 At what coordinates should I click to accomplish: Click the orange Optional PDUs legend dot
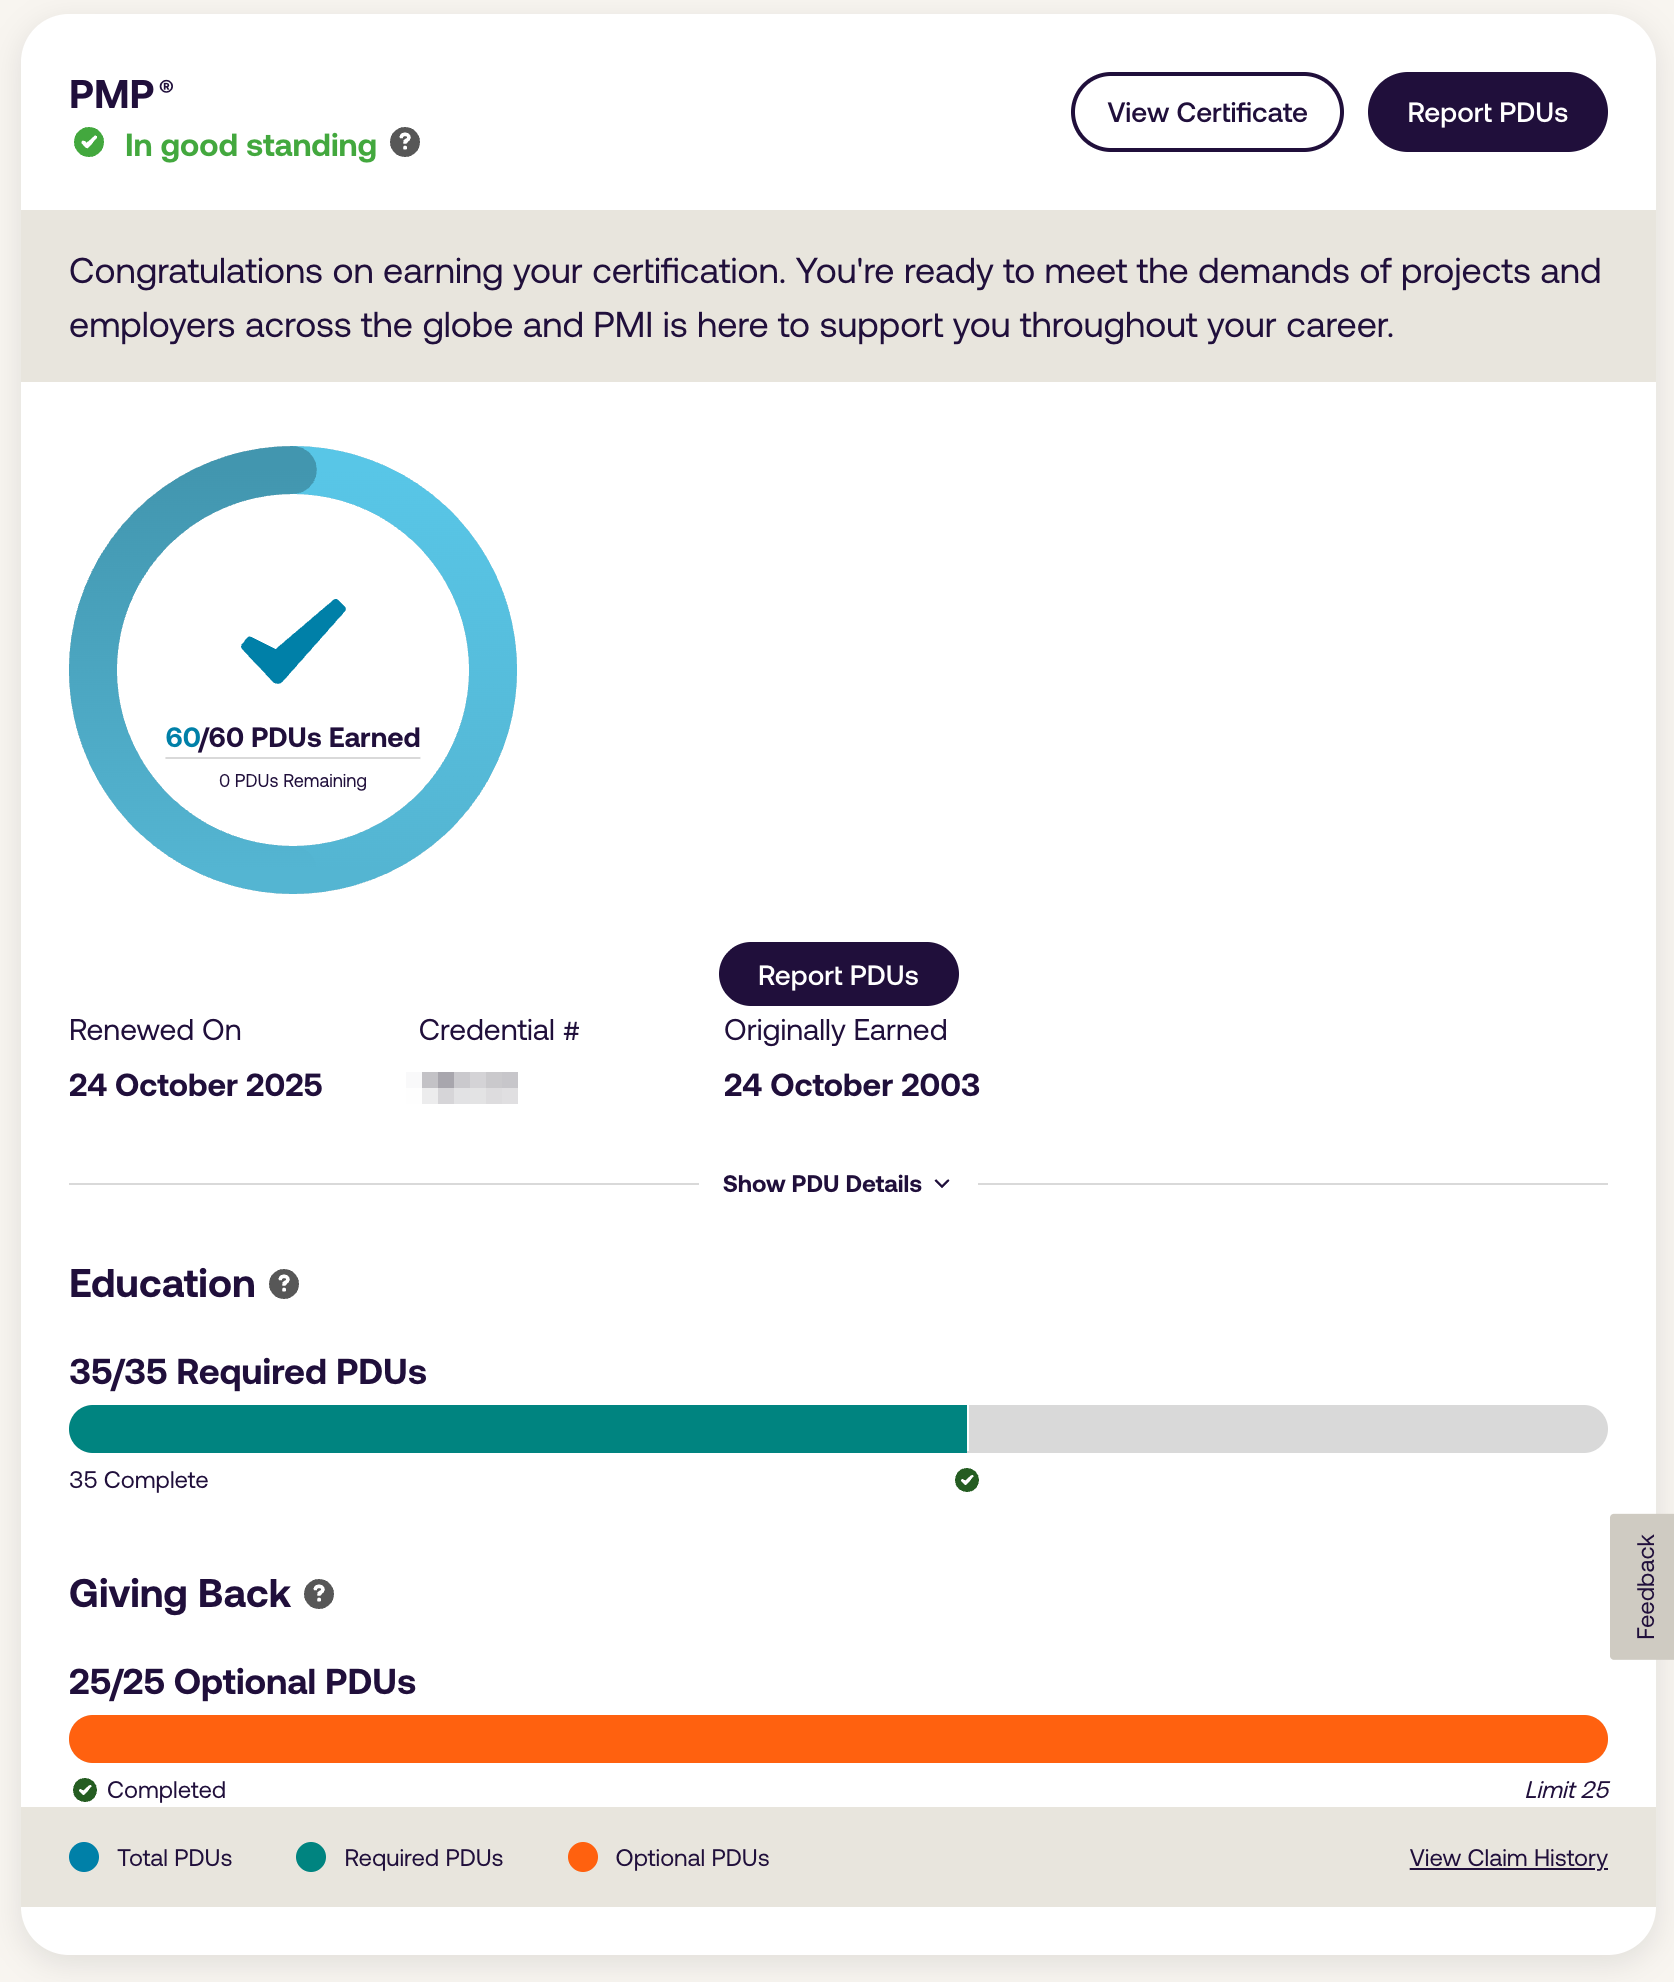pyautogui.click(x=583, y=1858)
